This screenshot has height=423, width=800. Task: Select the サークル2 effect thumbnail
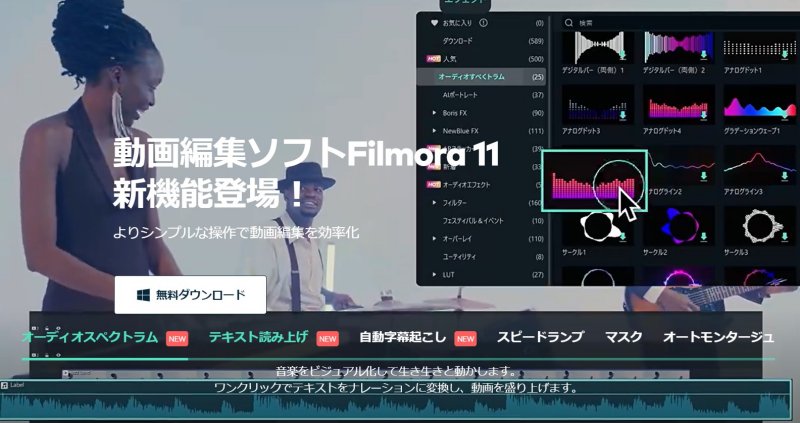point(679,226)
